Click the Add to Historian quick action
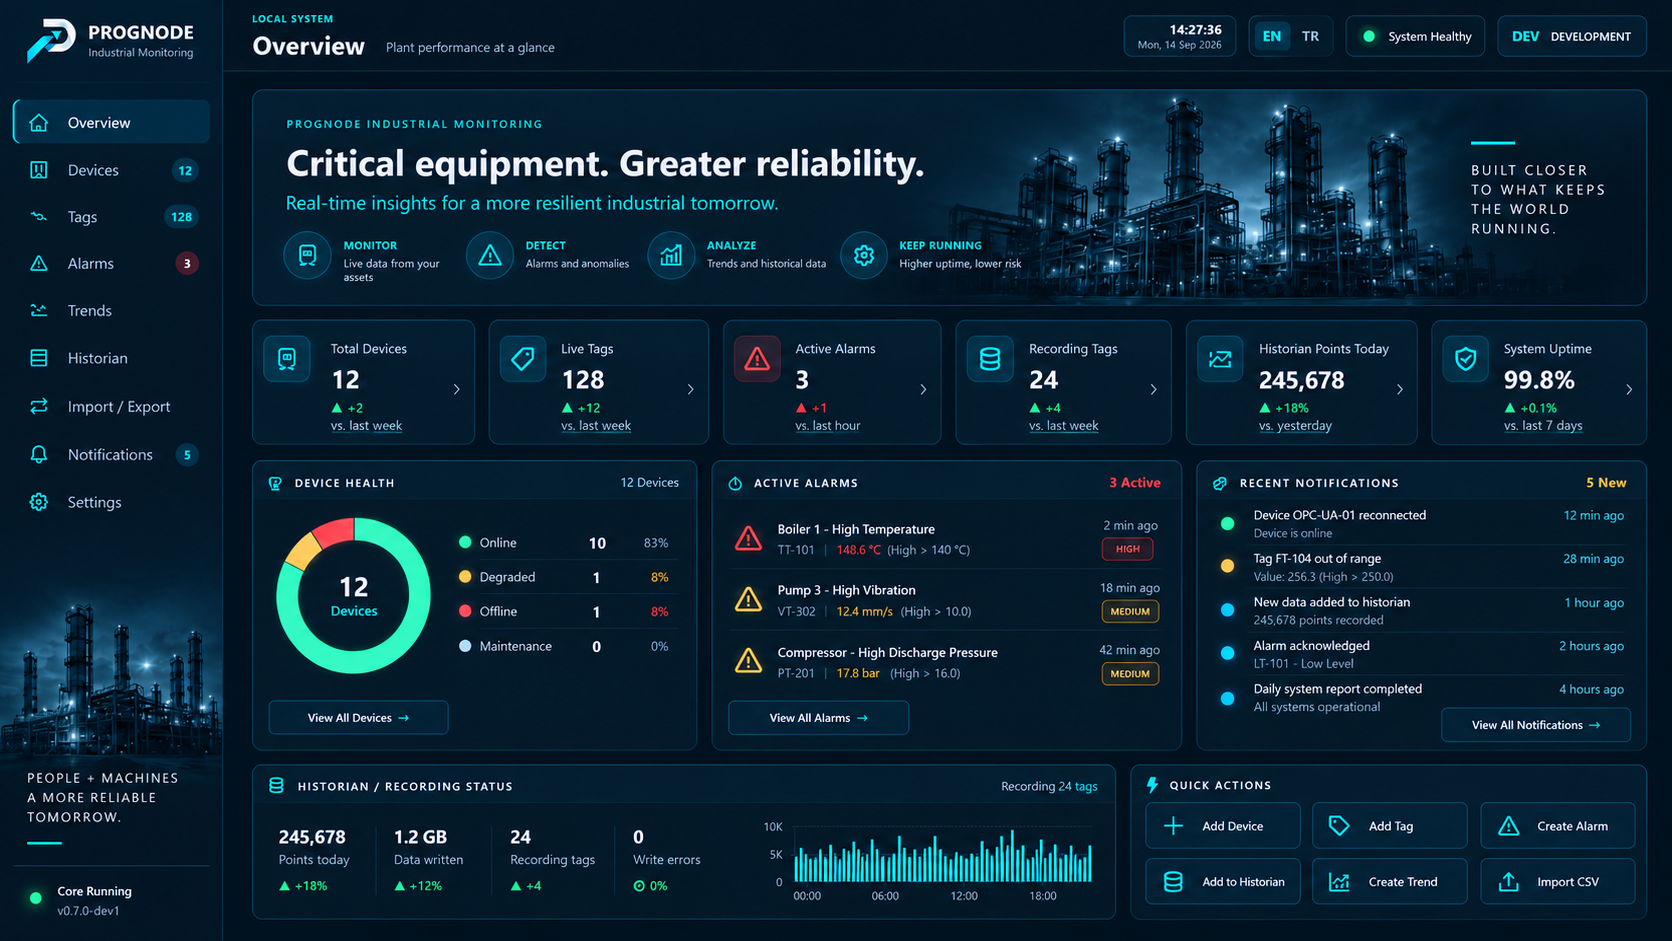Viewport: 1672px width, 941px height. [1222, 882]
